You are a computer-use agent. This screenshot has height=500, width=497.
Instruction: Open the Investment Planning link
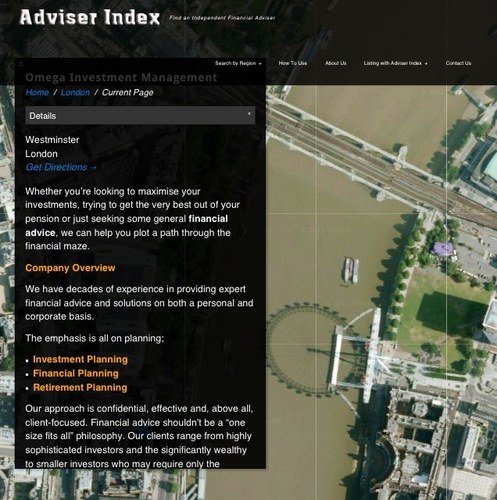pos(80,359)
